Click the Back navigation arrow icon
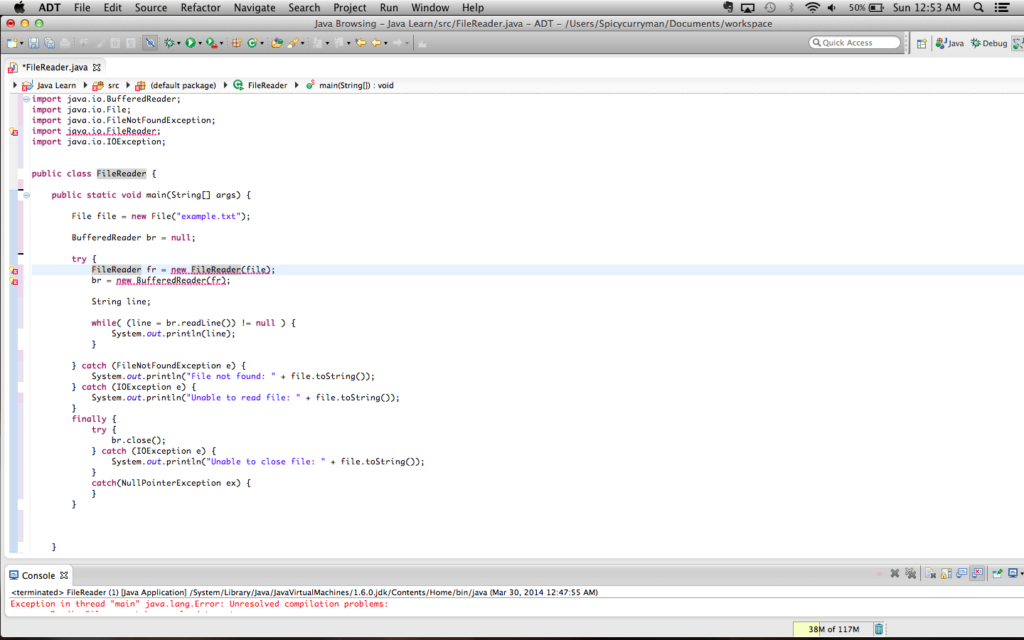This screenshot has width=1024, height=640. coord(376,43)
